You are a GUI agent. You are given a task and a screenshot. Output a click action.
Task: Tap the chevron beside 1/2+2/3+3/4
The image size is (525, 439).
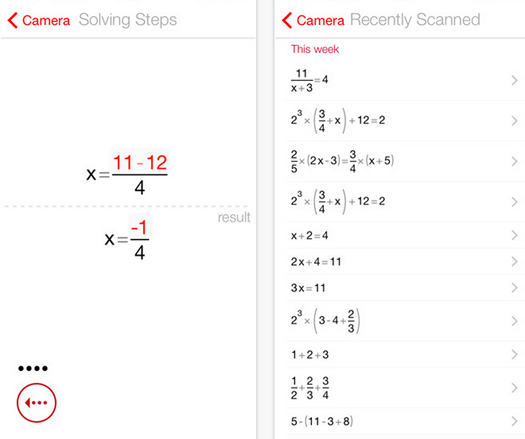[515, 388]
